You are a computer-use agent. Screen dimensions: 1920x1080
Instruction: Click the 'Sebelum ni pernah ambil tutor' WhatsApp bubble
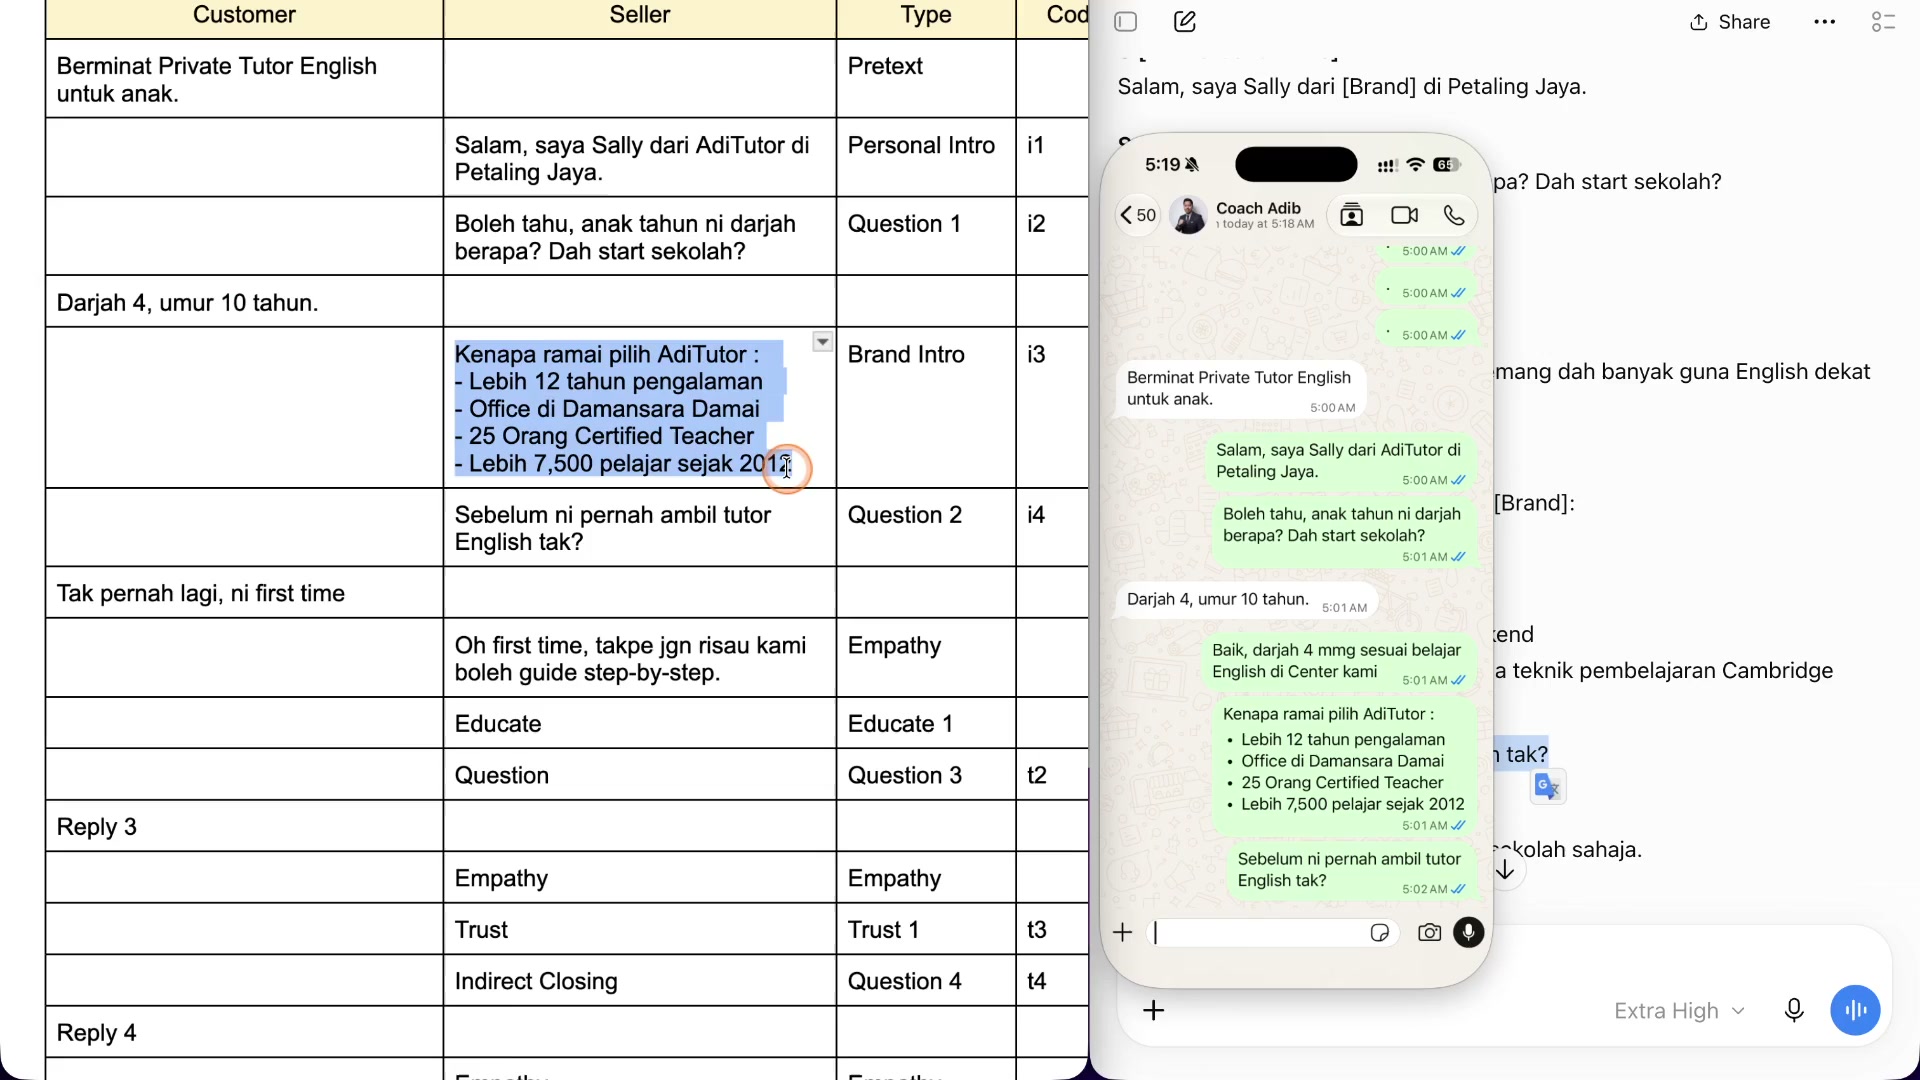[x=1351, y=872]
